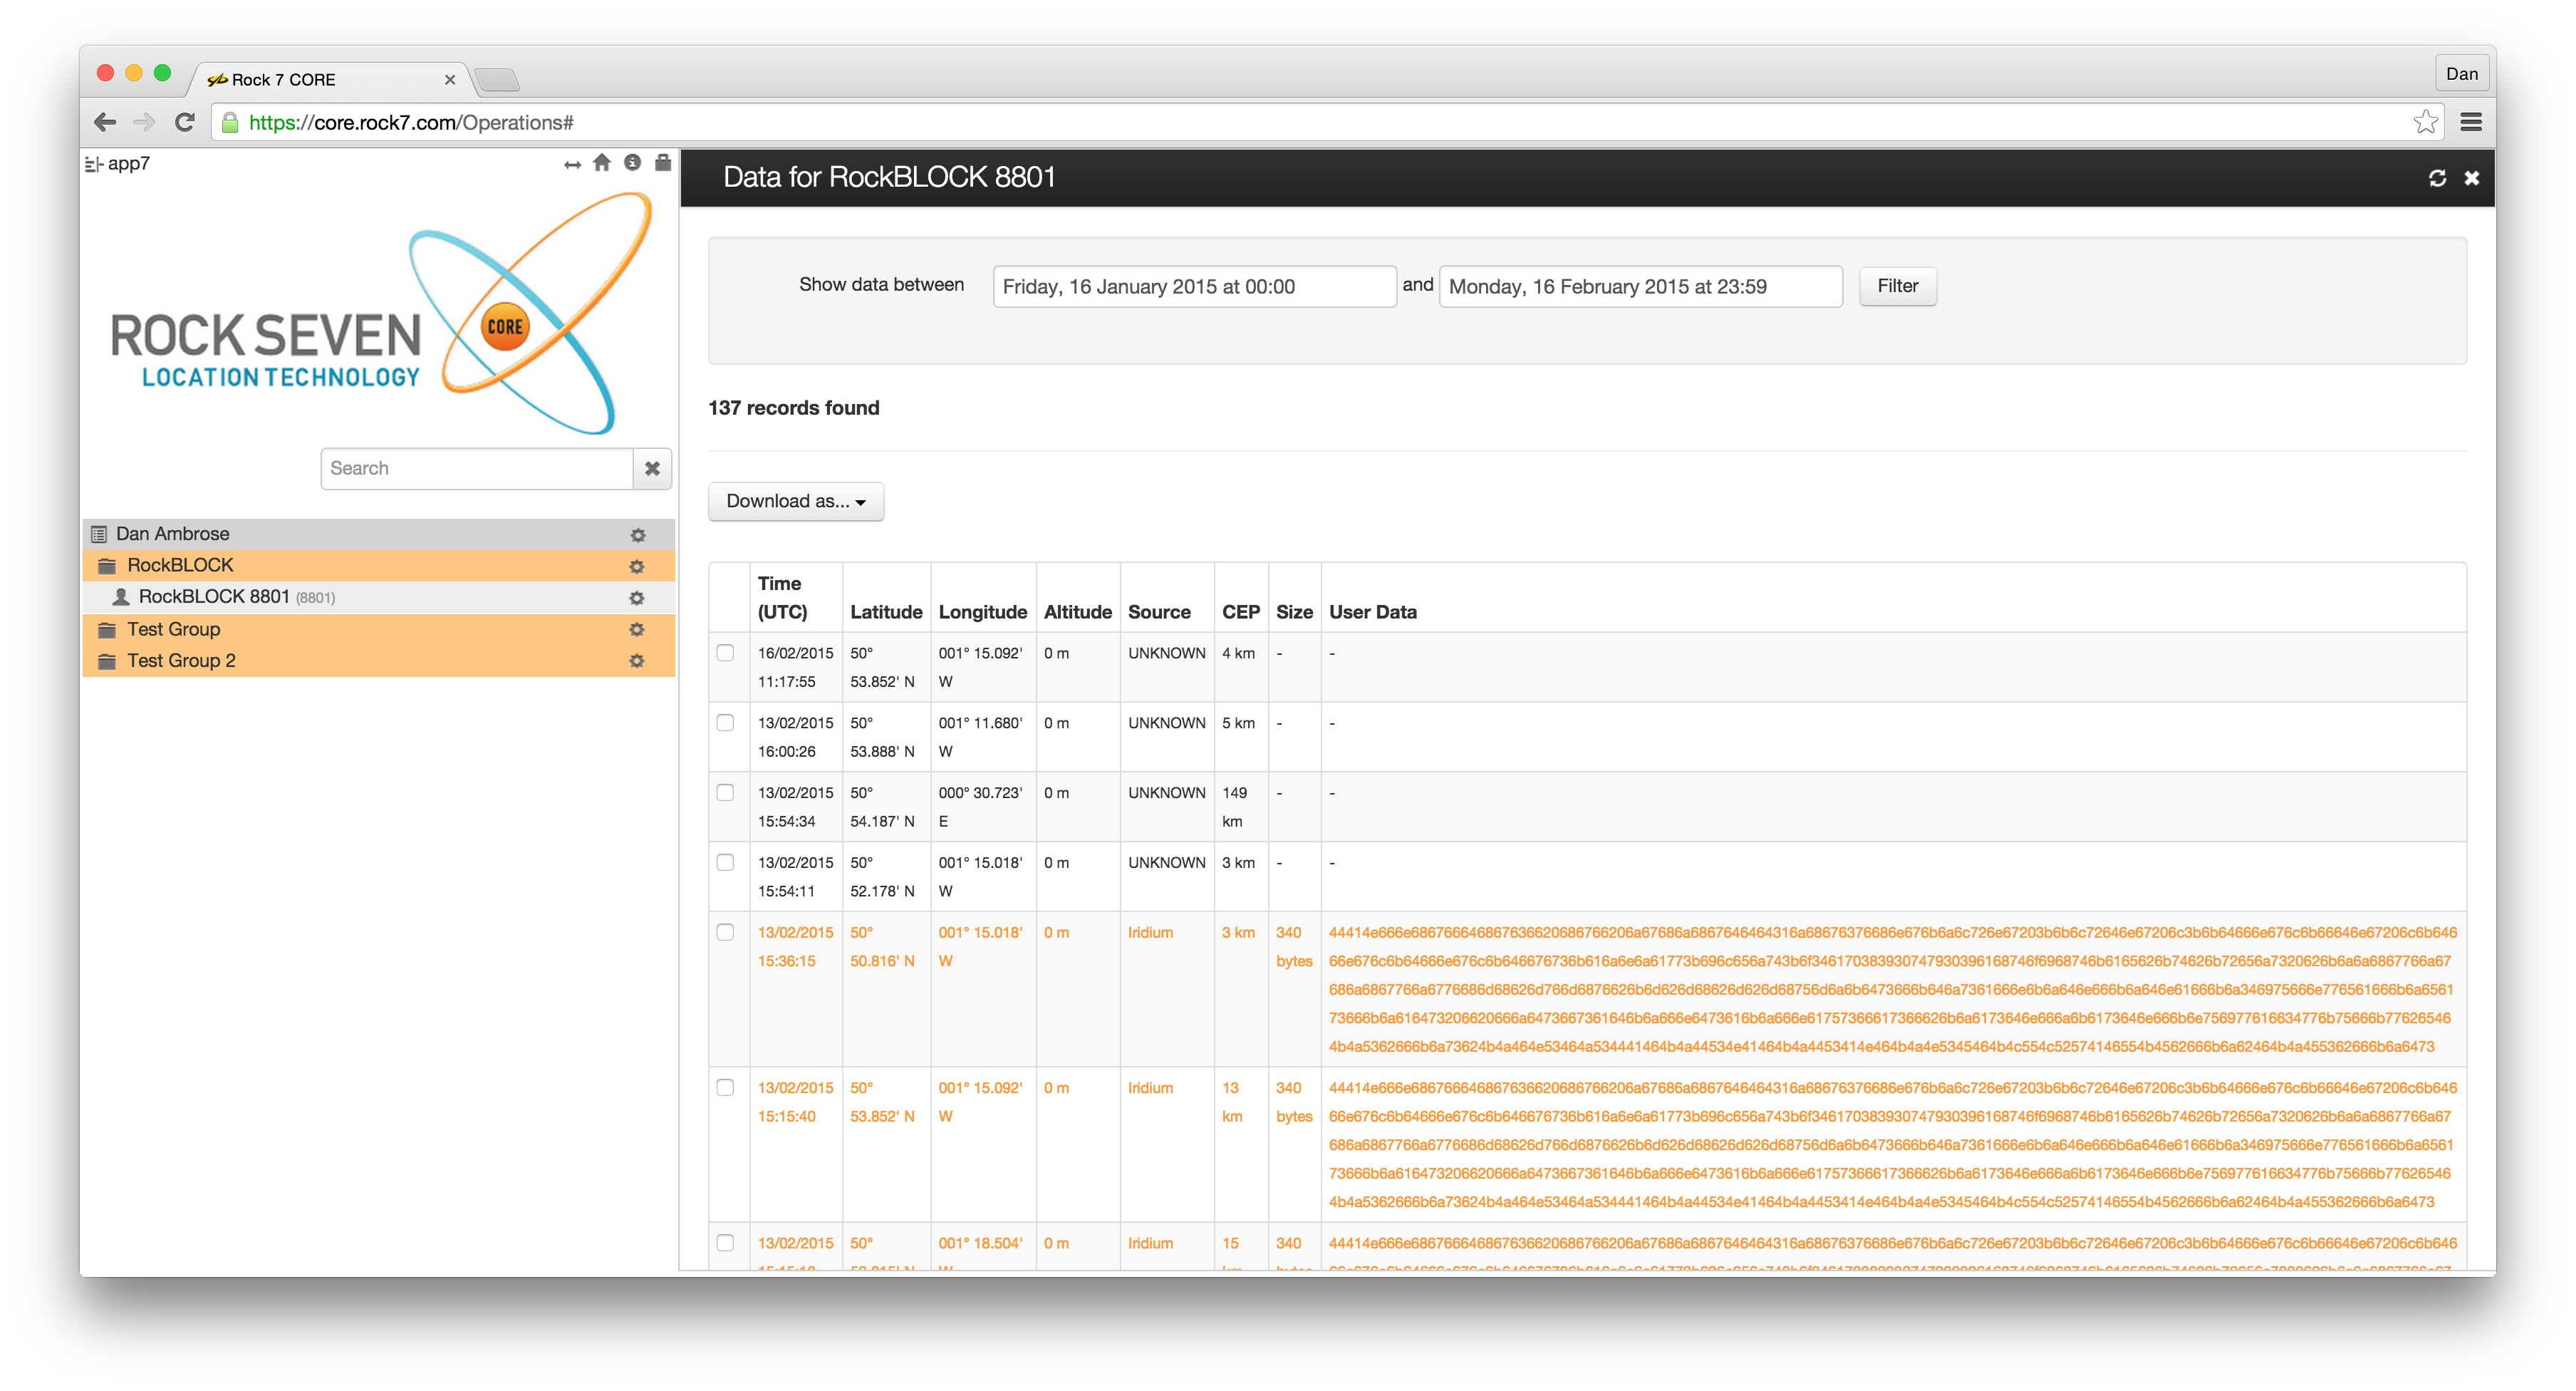Open the Chrome hamburger menu
The height and width of the screenshot is (1391, 2576).
click(2471, 122)
